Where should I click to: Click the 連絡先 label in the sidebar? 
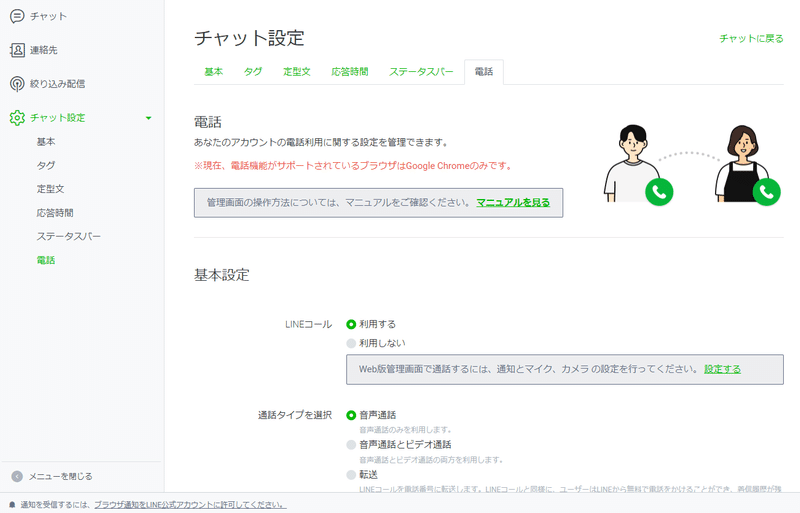coord(43,50)
